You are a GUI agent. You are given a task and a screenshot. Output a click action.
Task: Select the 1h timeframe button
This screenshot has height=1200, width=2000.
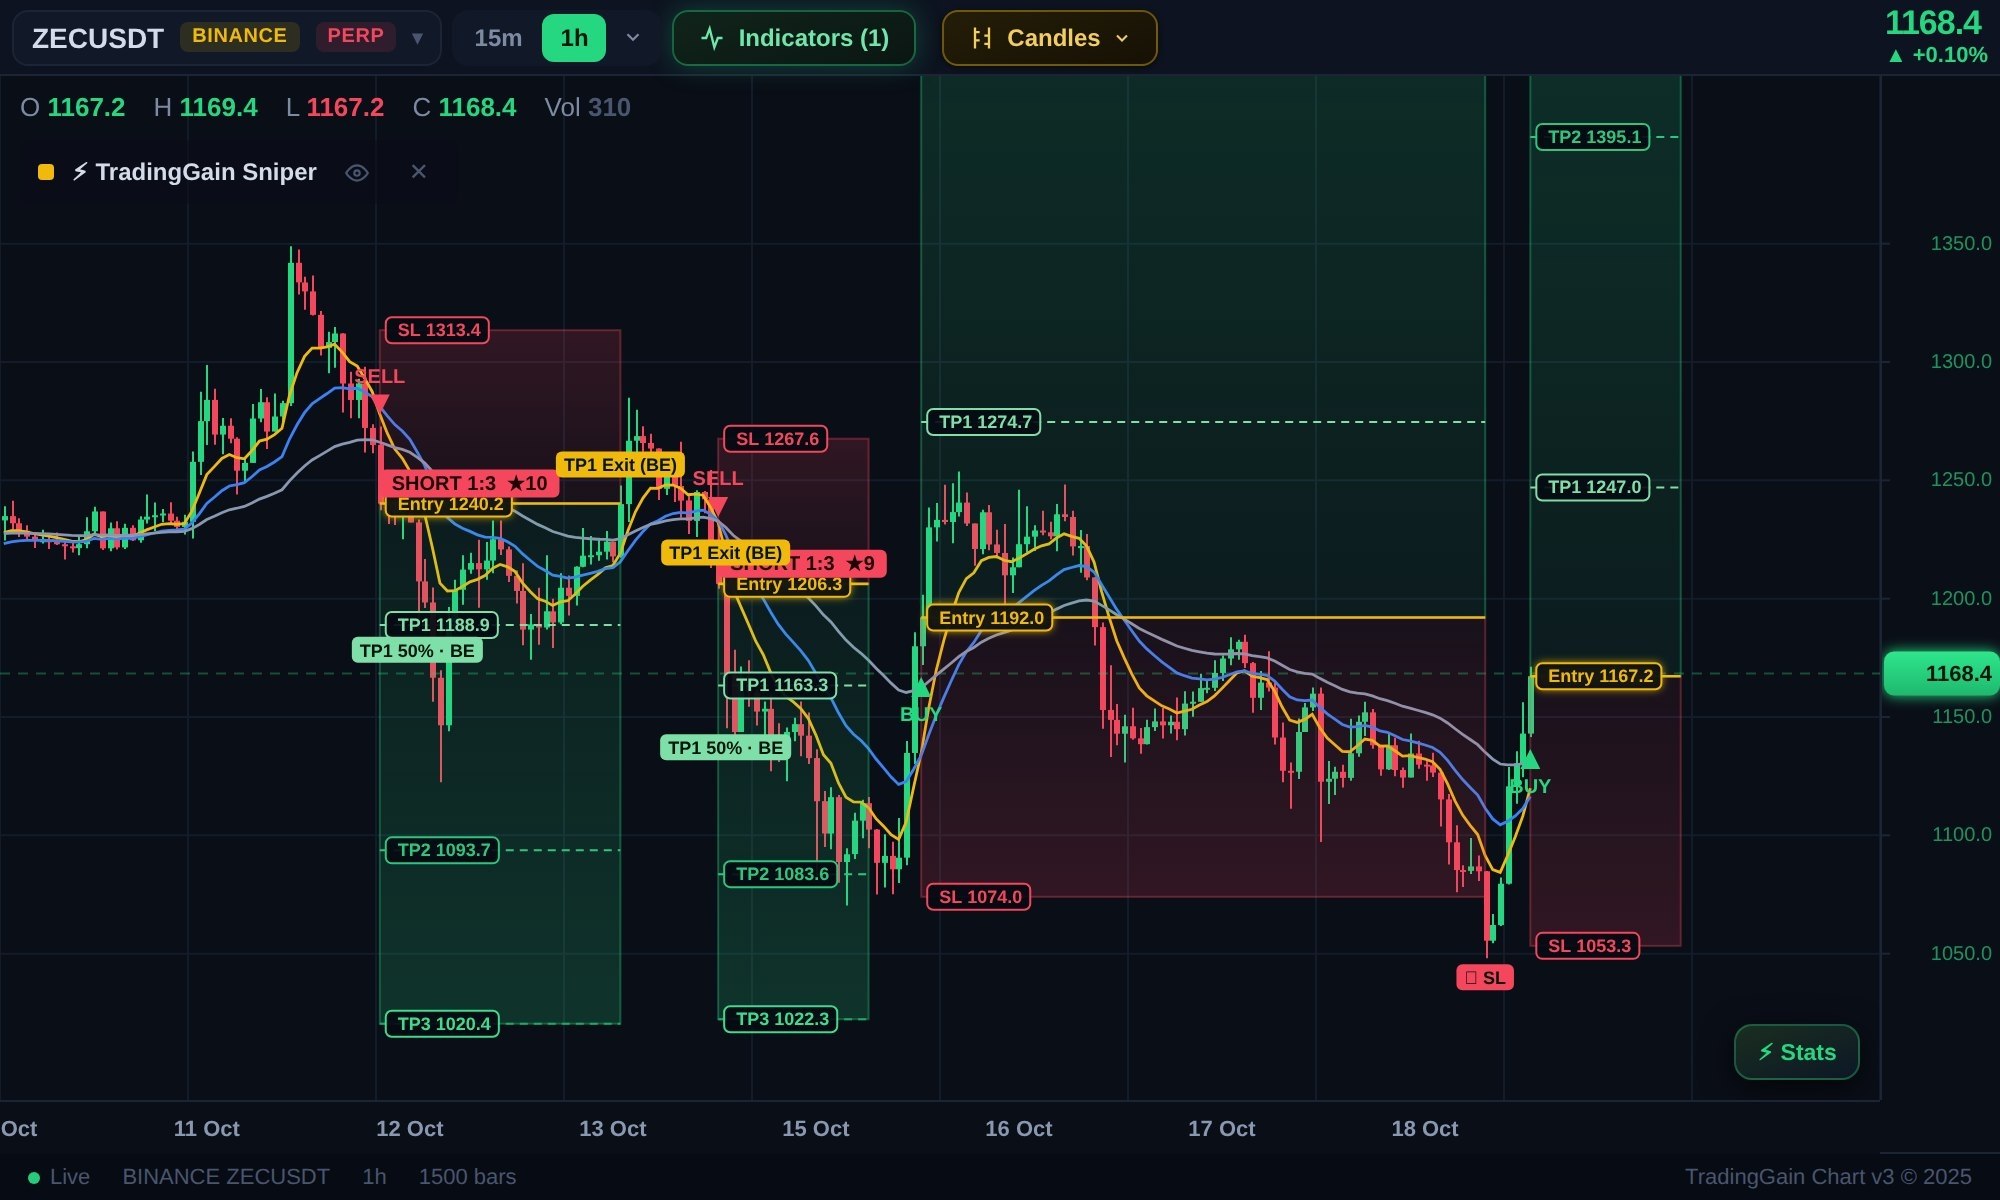pos(574,38)
